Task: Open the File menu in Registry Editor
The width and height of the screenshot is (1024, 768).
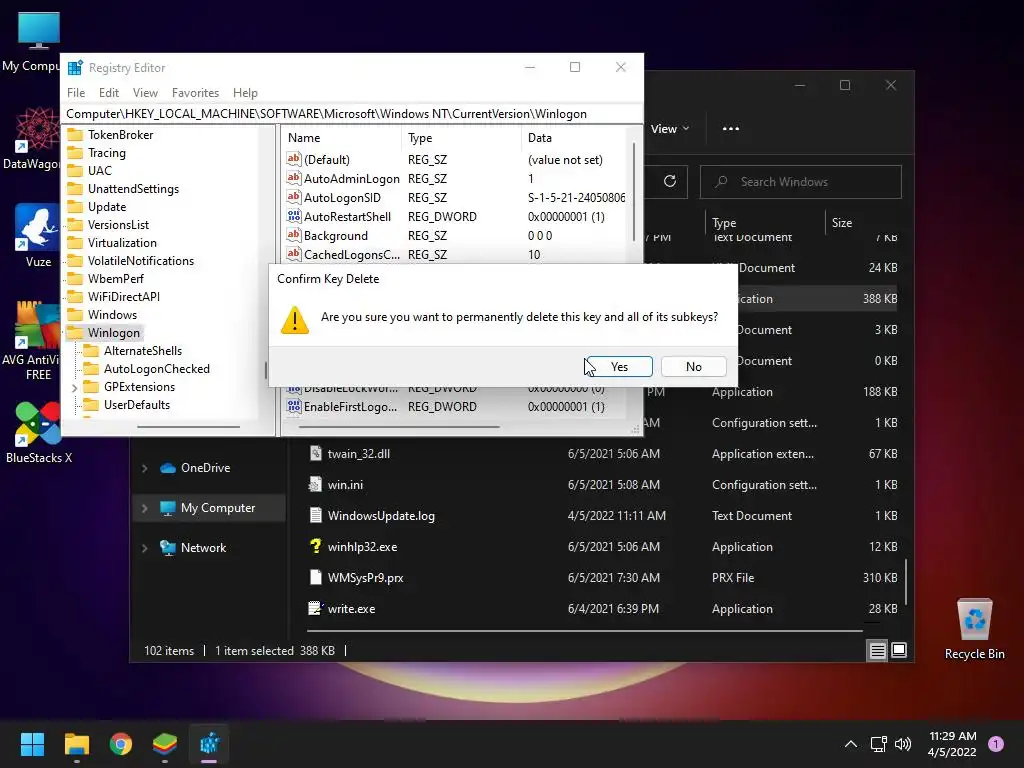Action: pos(76,93)
